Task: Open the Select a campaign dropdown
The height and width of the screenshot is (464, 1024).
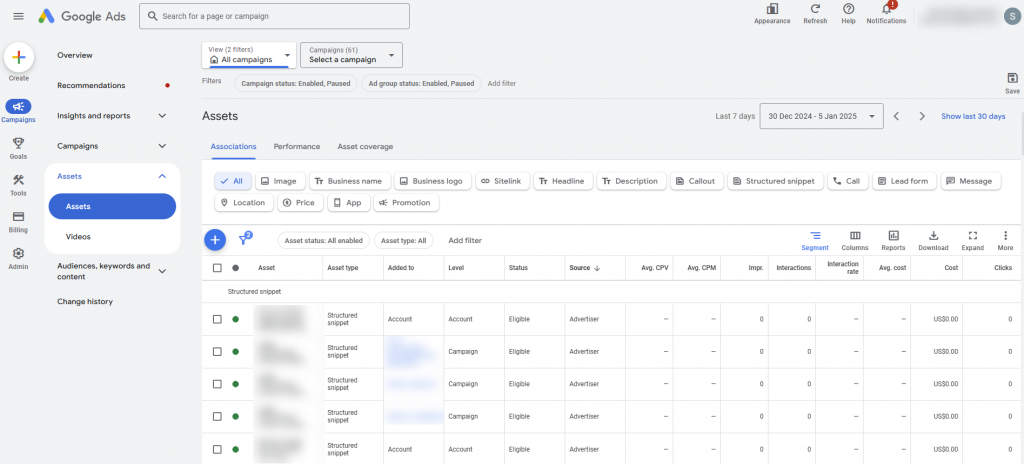Action: (x=351, y=55)
